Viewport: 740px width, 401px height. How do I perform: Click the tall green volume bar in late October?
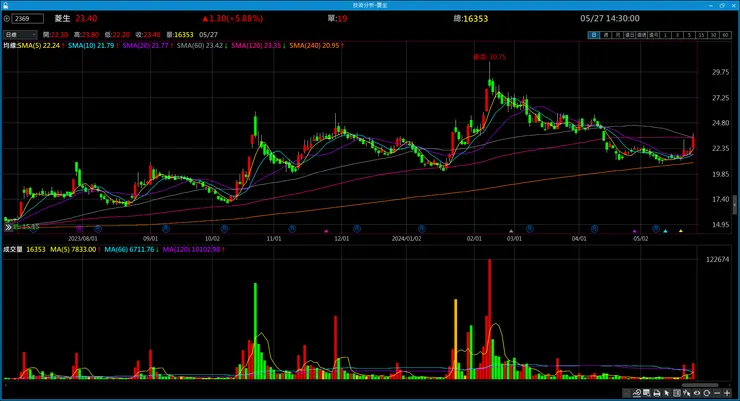(x=255, y=331)
